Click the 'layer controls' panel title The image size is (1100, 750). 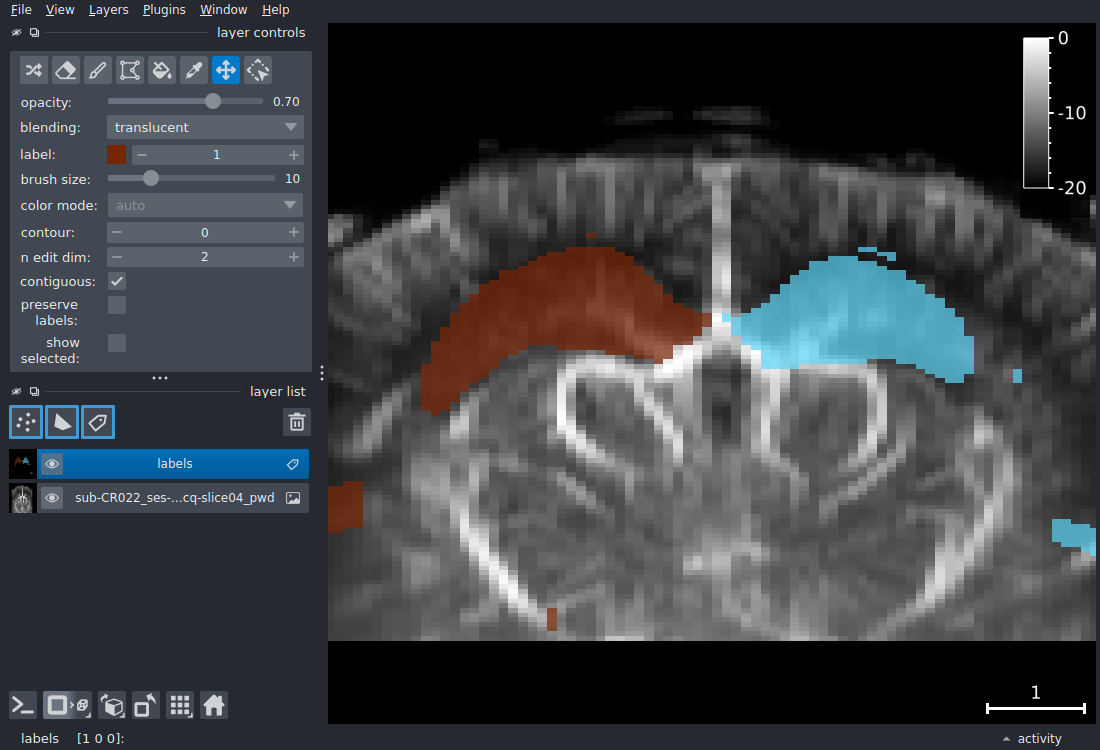[261, 32]
